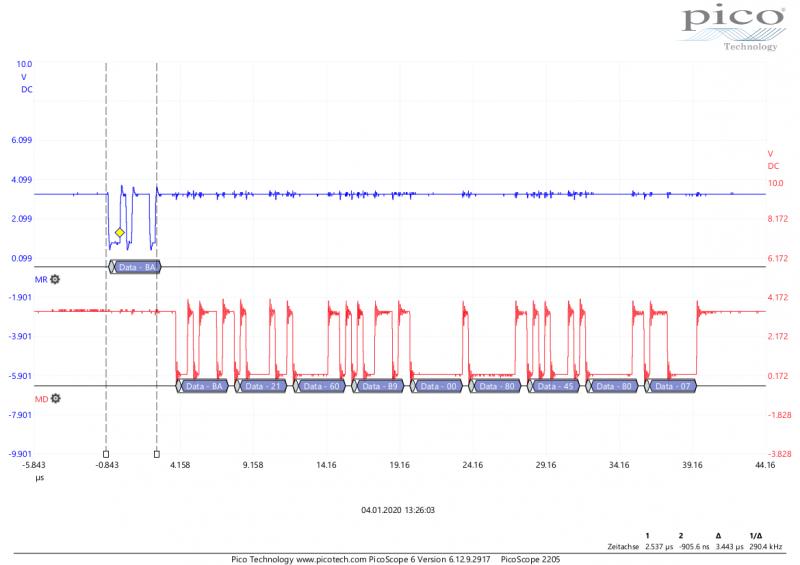800x565 pixels.
Task: Click the time axis value 24.16
Action: [472, 465]
